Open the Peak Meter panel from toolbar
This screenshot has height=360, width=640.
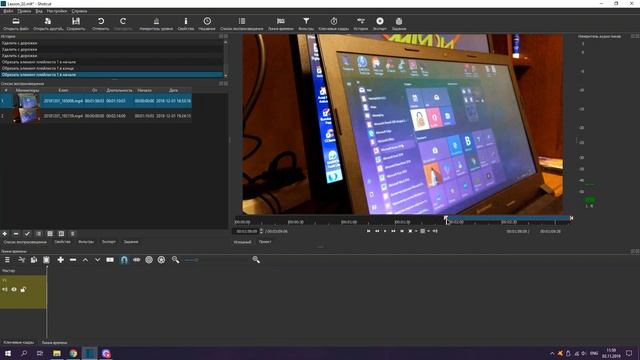coord(156,21)
